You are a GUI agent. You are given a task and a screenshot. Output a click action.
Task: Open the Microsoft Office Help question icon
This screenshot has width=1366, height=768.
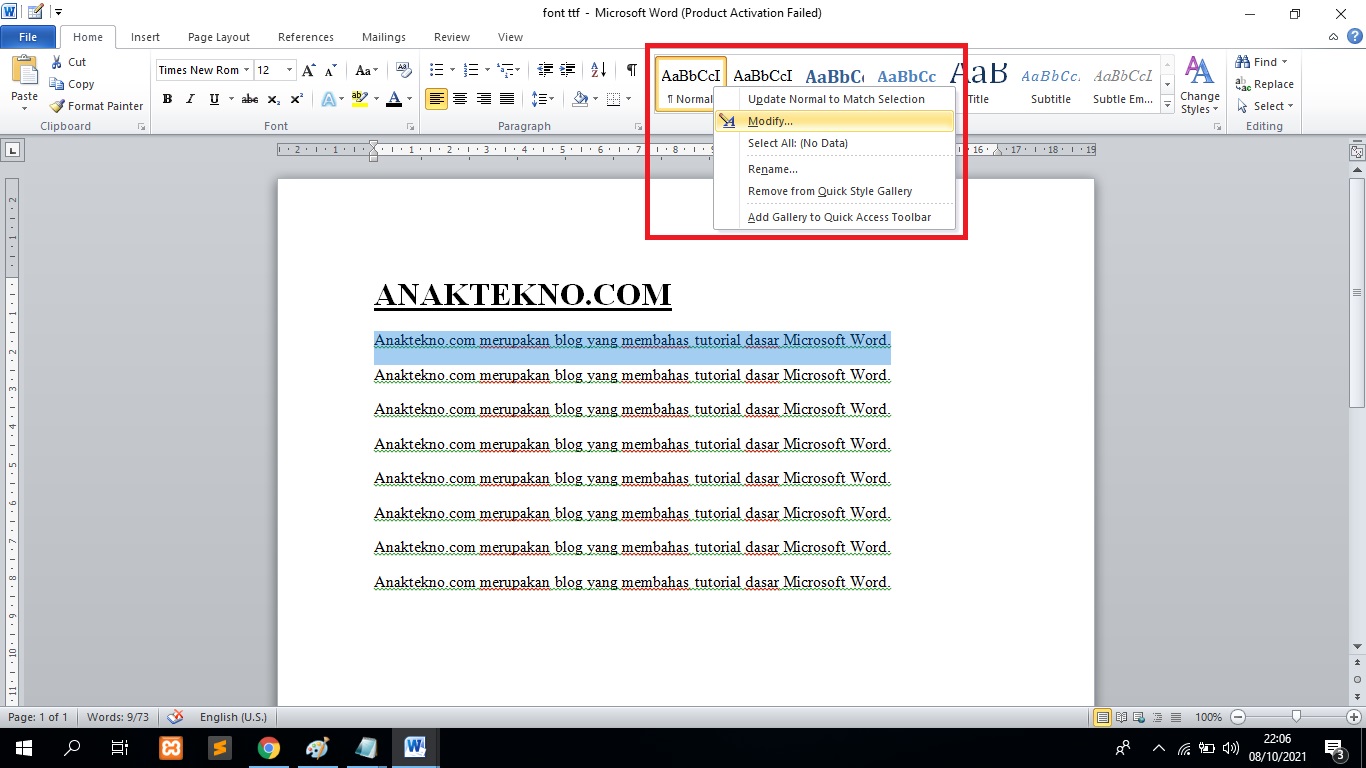click(x=1355, y=37)
